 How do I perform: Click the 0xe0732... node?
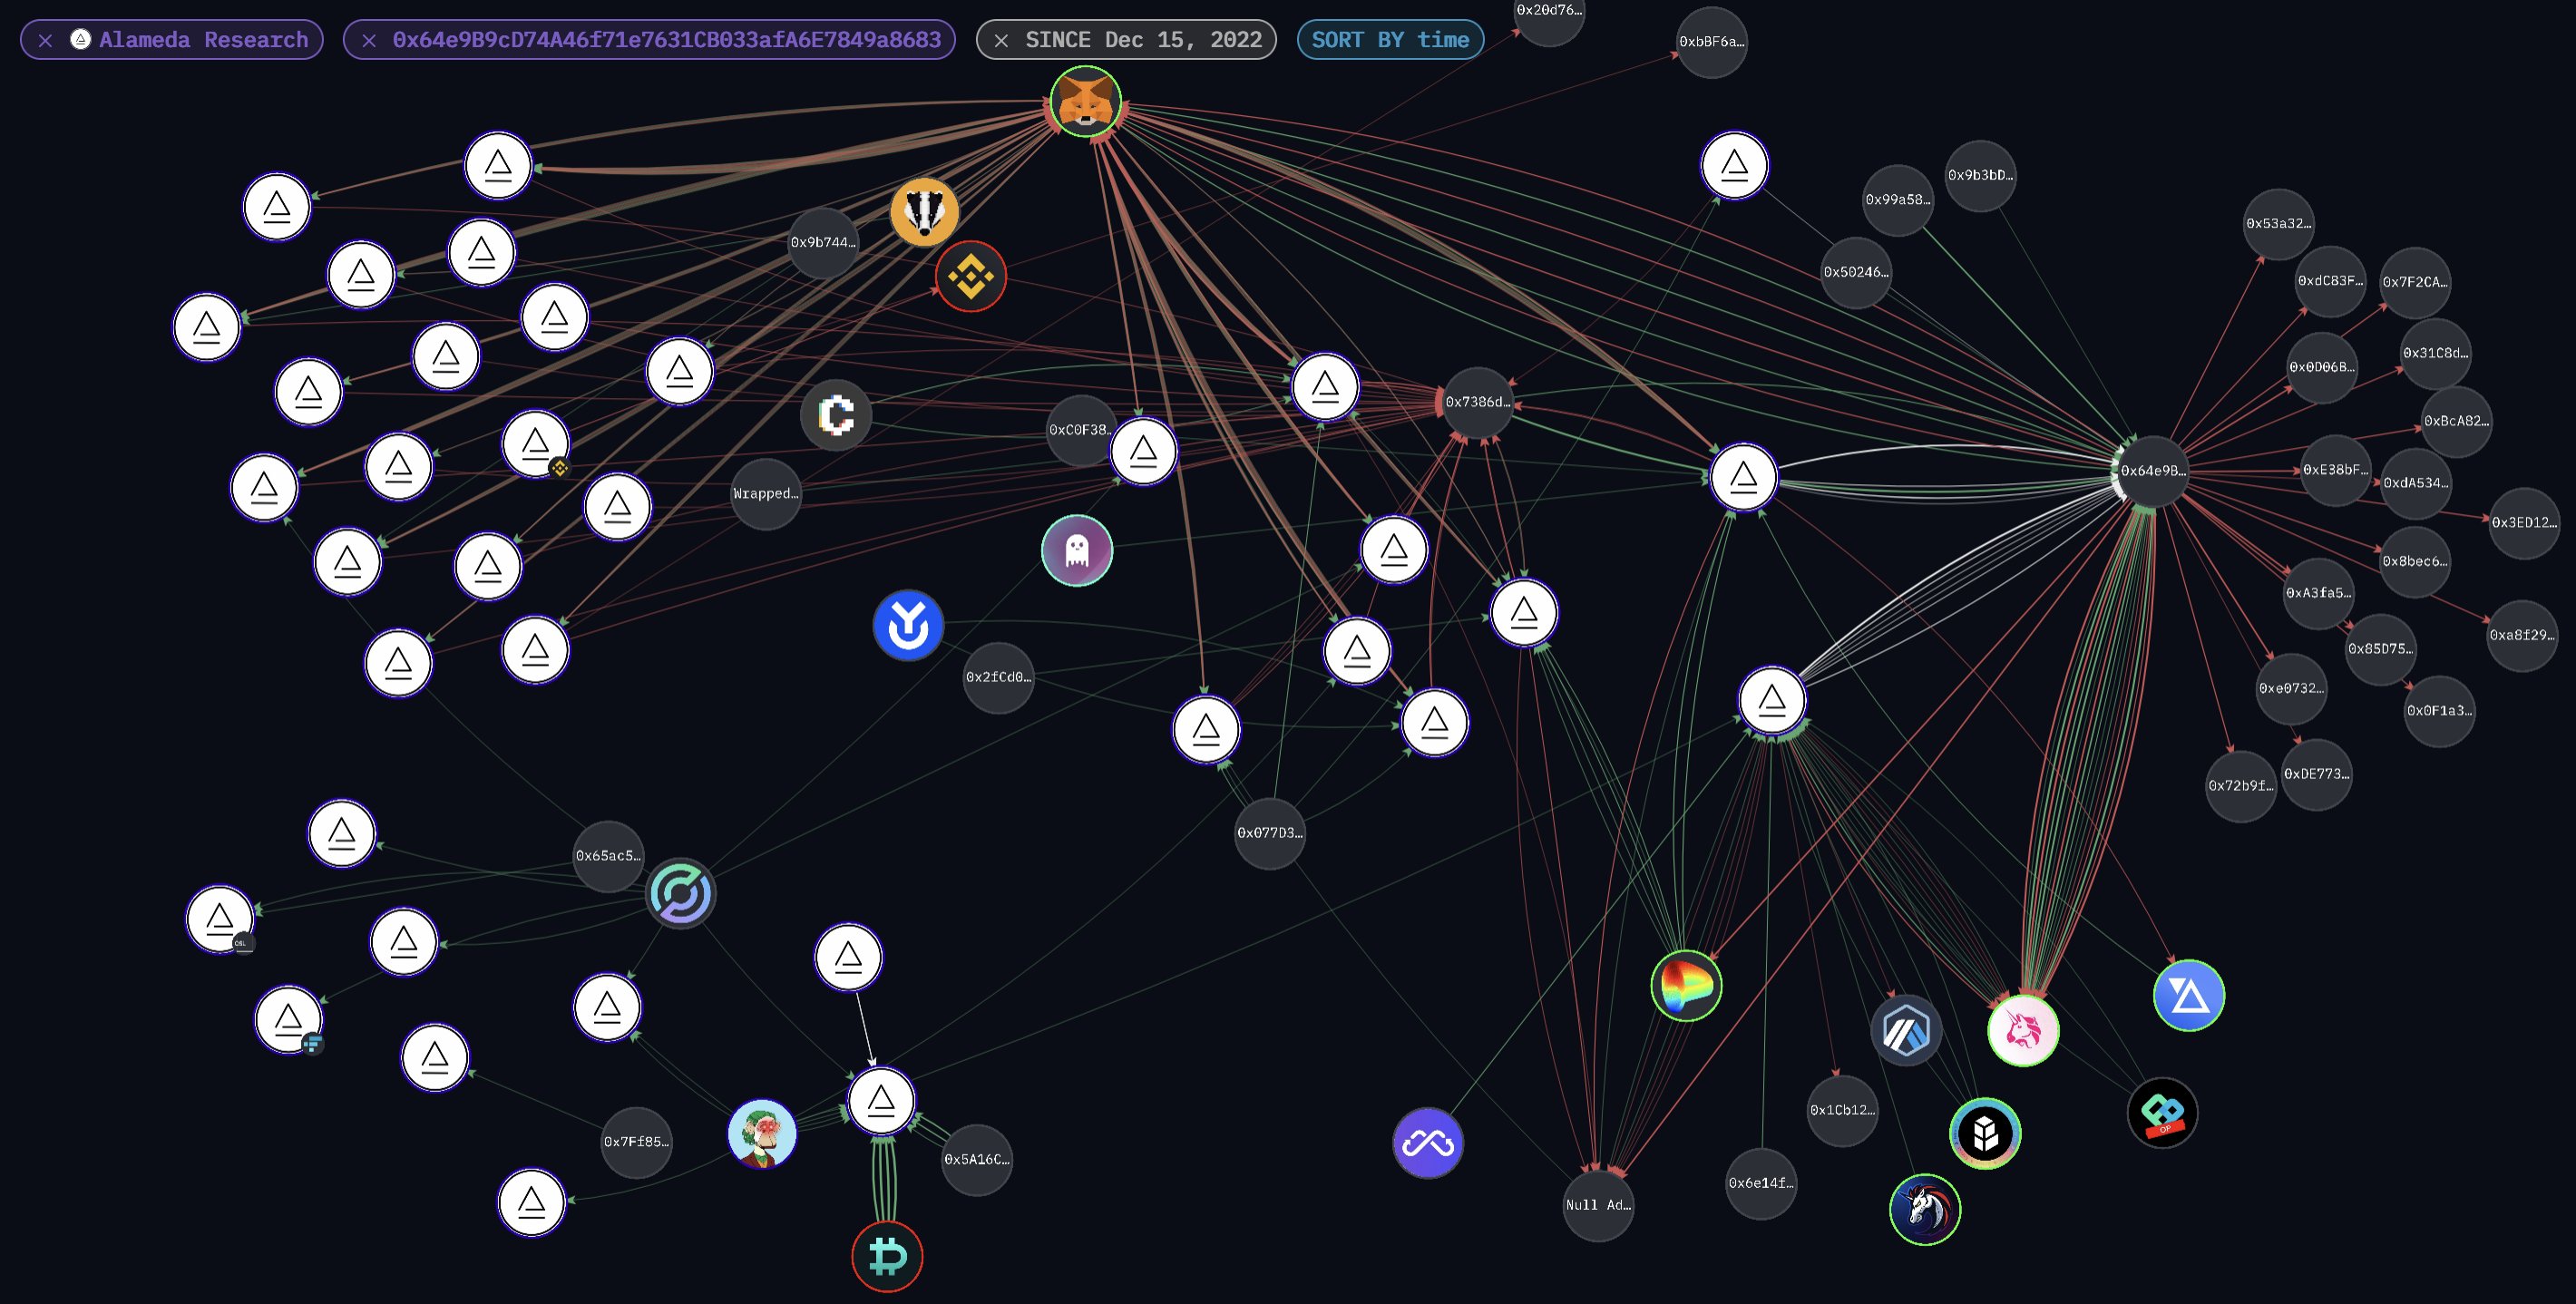(2291, 689)
